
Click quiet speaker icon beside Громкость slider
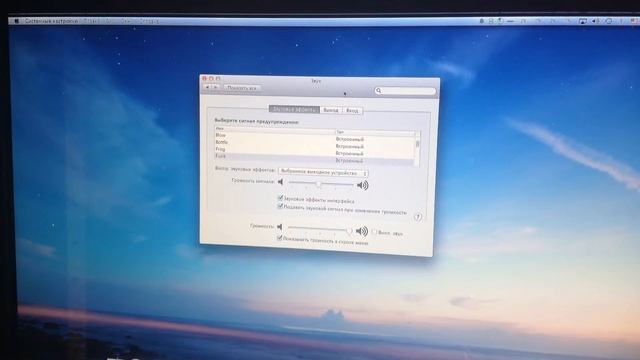(x=280, y=227)
